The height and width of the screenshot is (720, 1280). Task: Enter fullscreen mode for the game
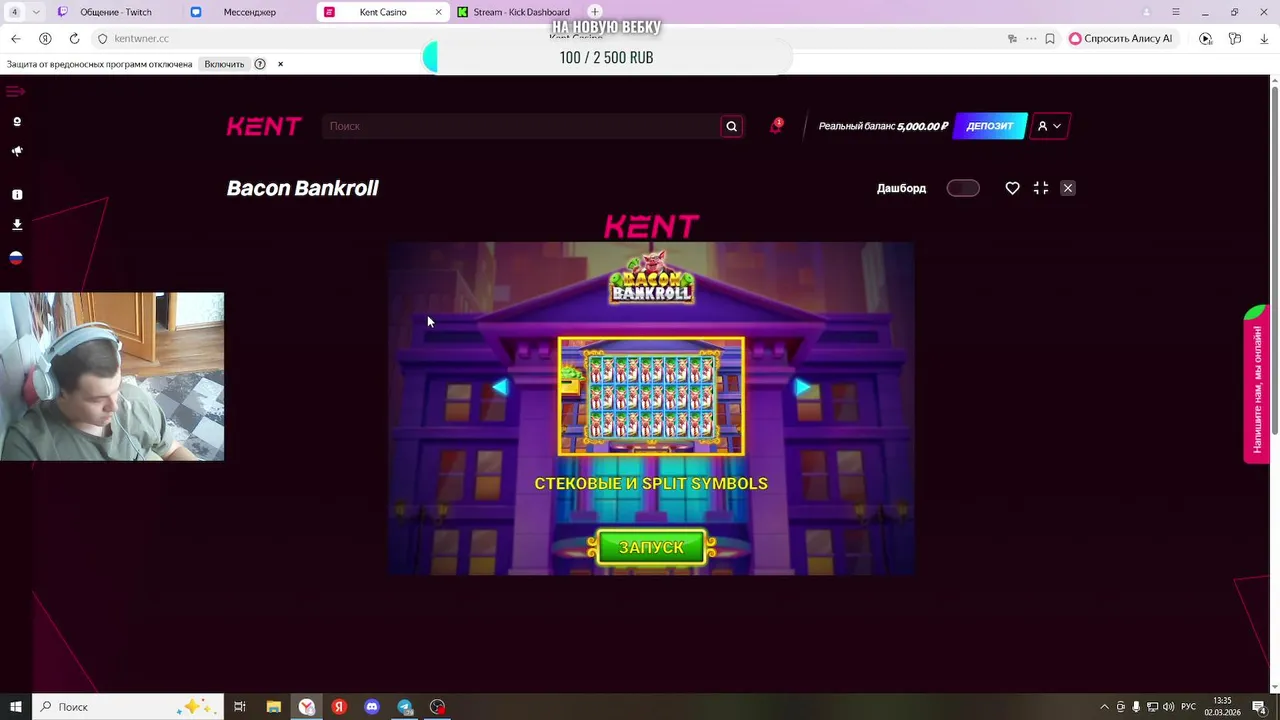coord(1041,188)
